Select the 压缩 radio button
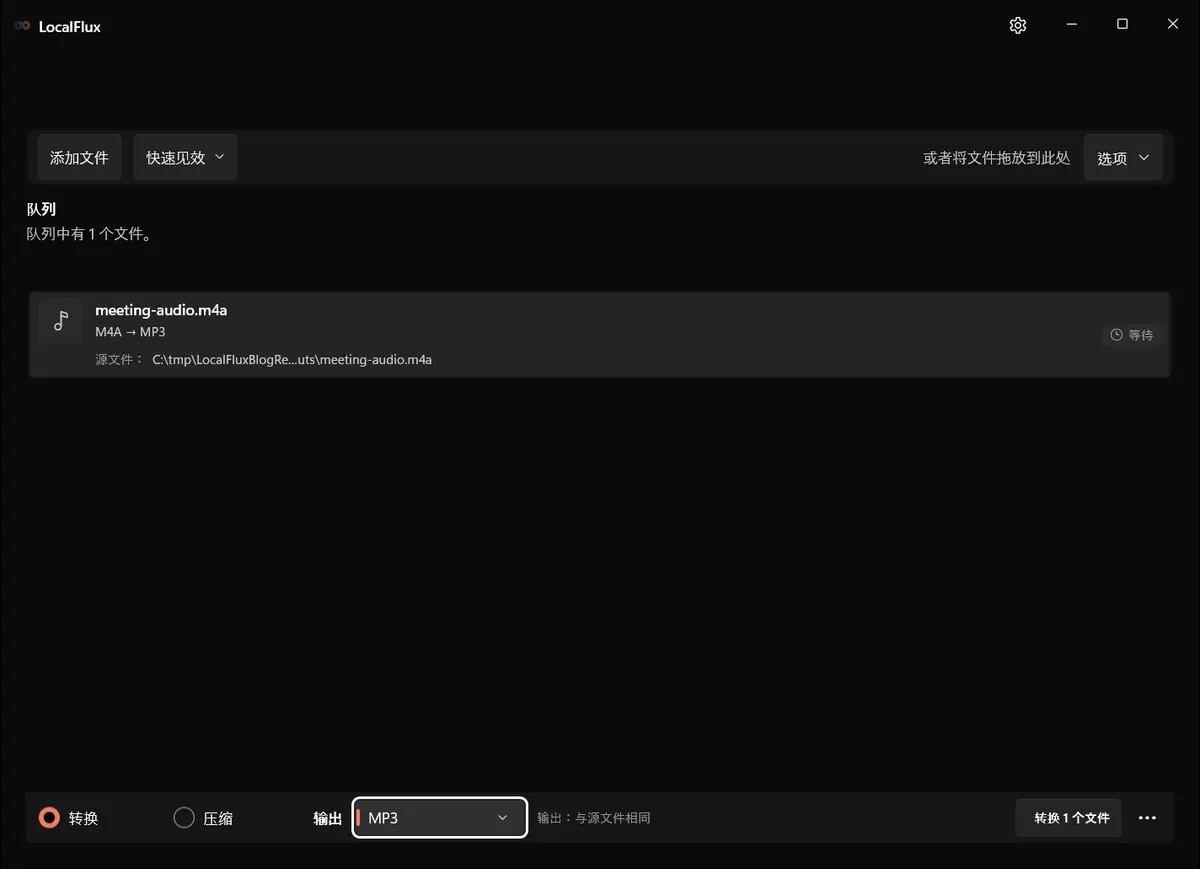 click(x=184, y=818)
